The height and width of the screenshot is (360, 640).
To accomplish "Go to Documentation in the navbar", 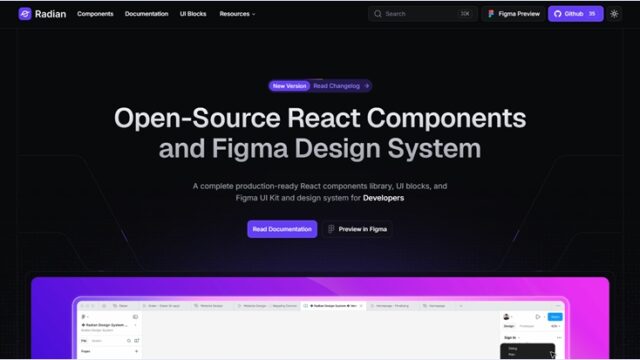I will click(147, 14).
